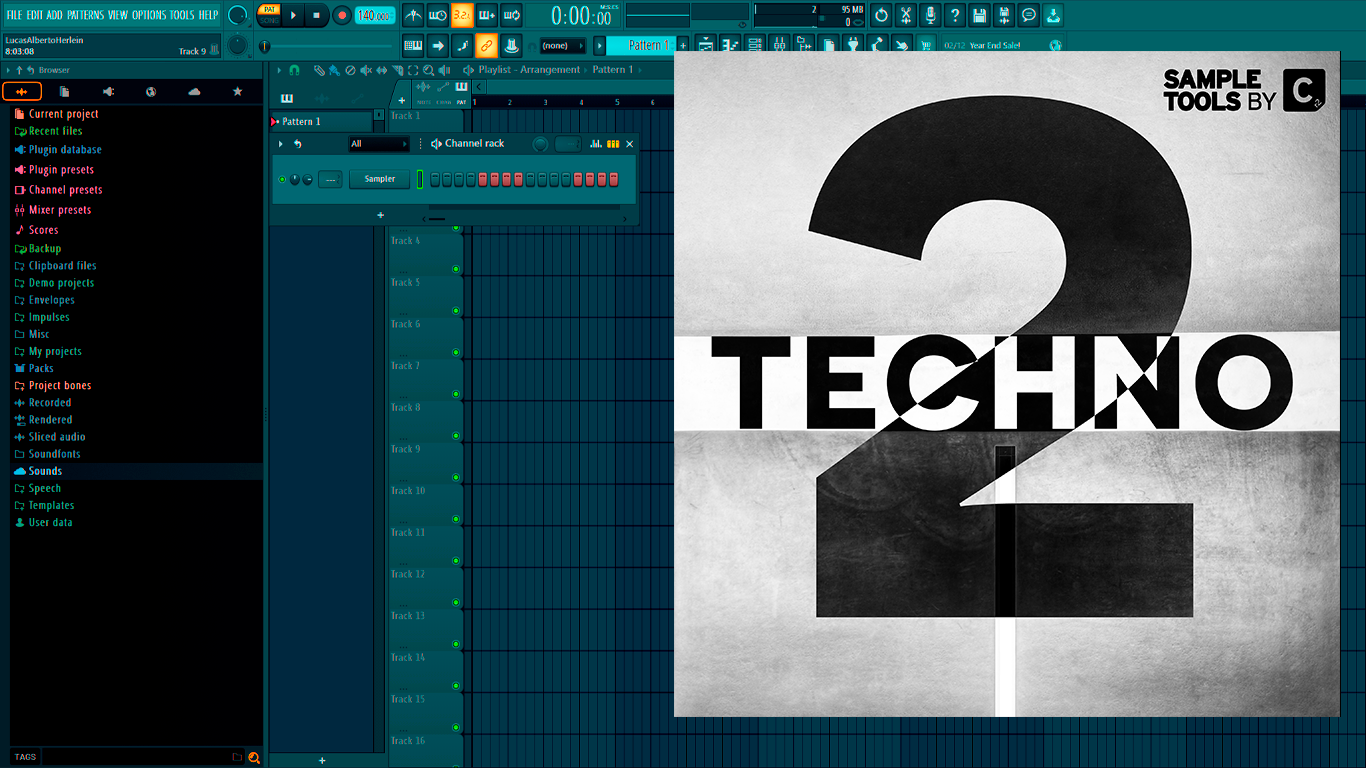This screenshot has width=1366, height=768.
Task: Click the channel rack swing knob
Action: pyautogui.click(x=540, y=144)
